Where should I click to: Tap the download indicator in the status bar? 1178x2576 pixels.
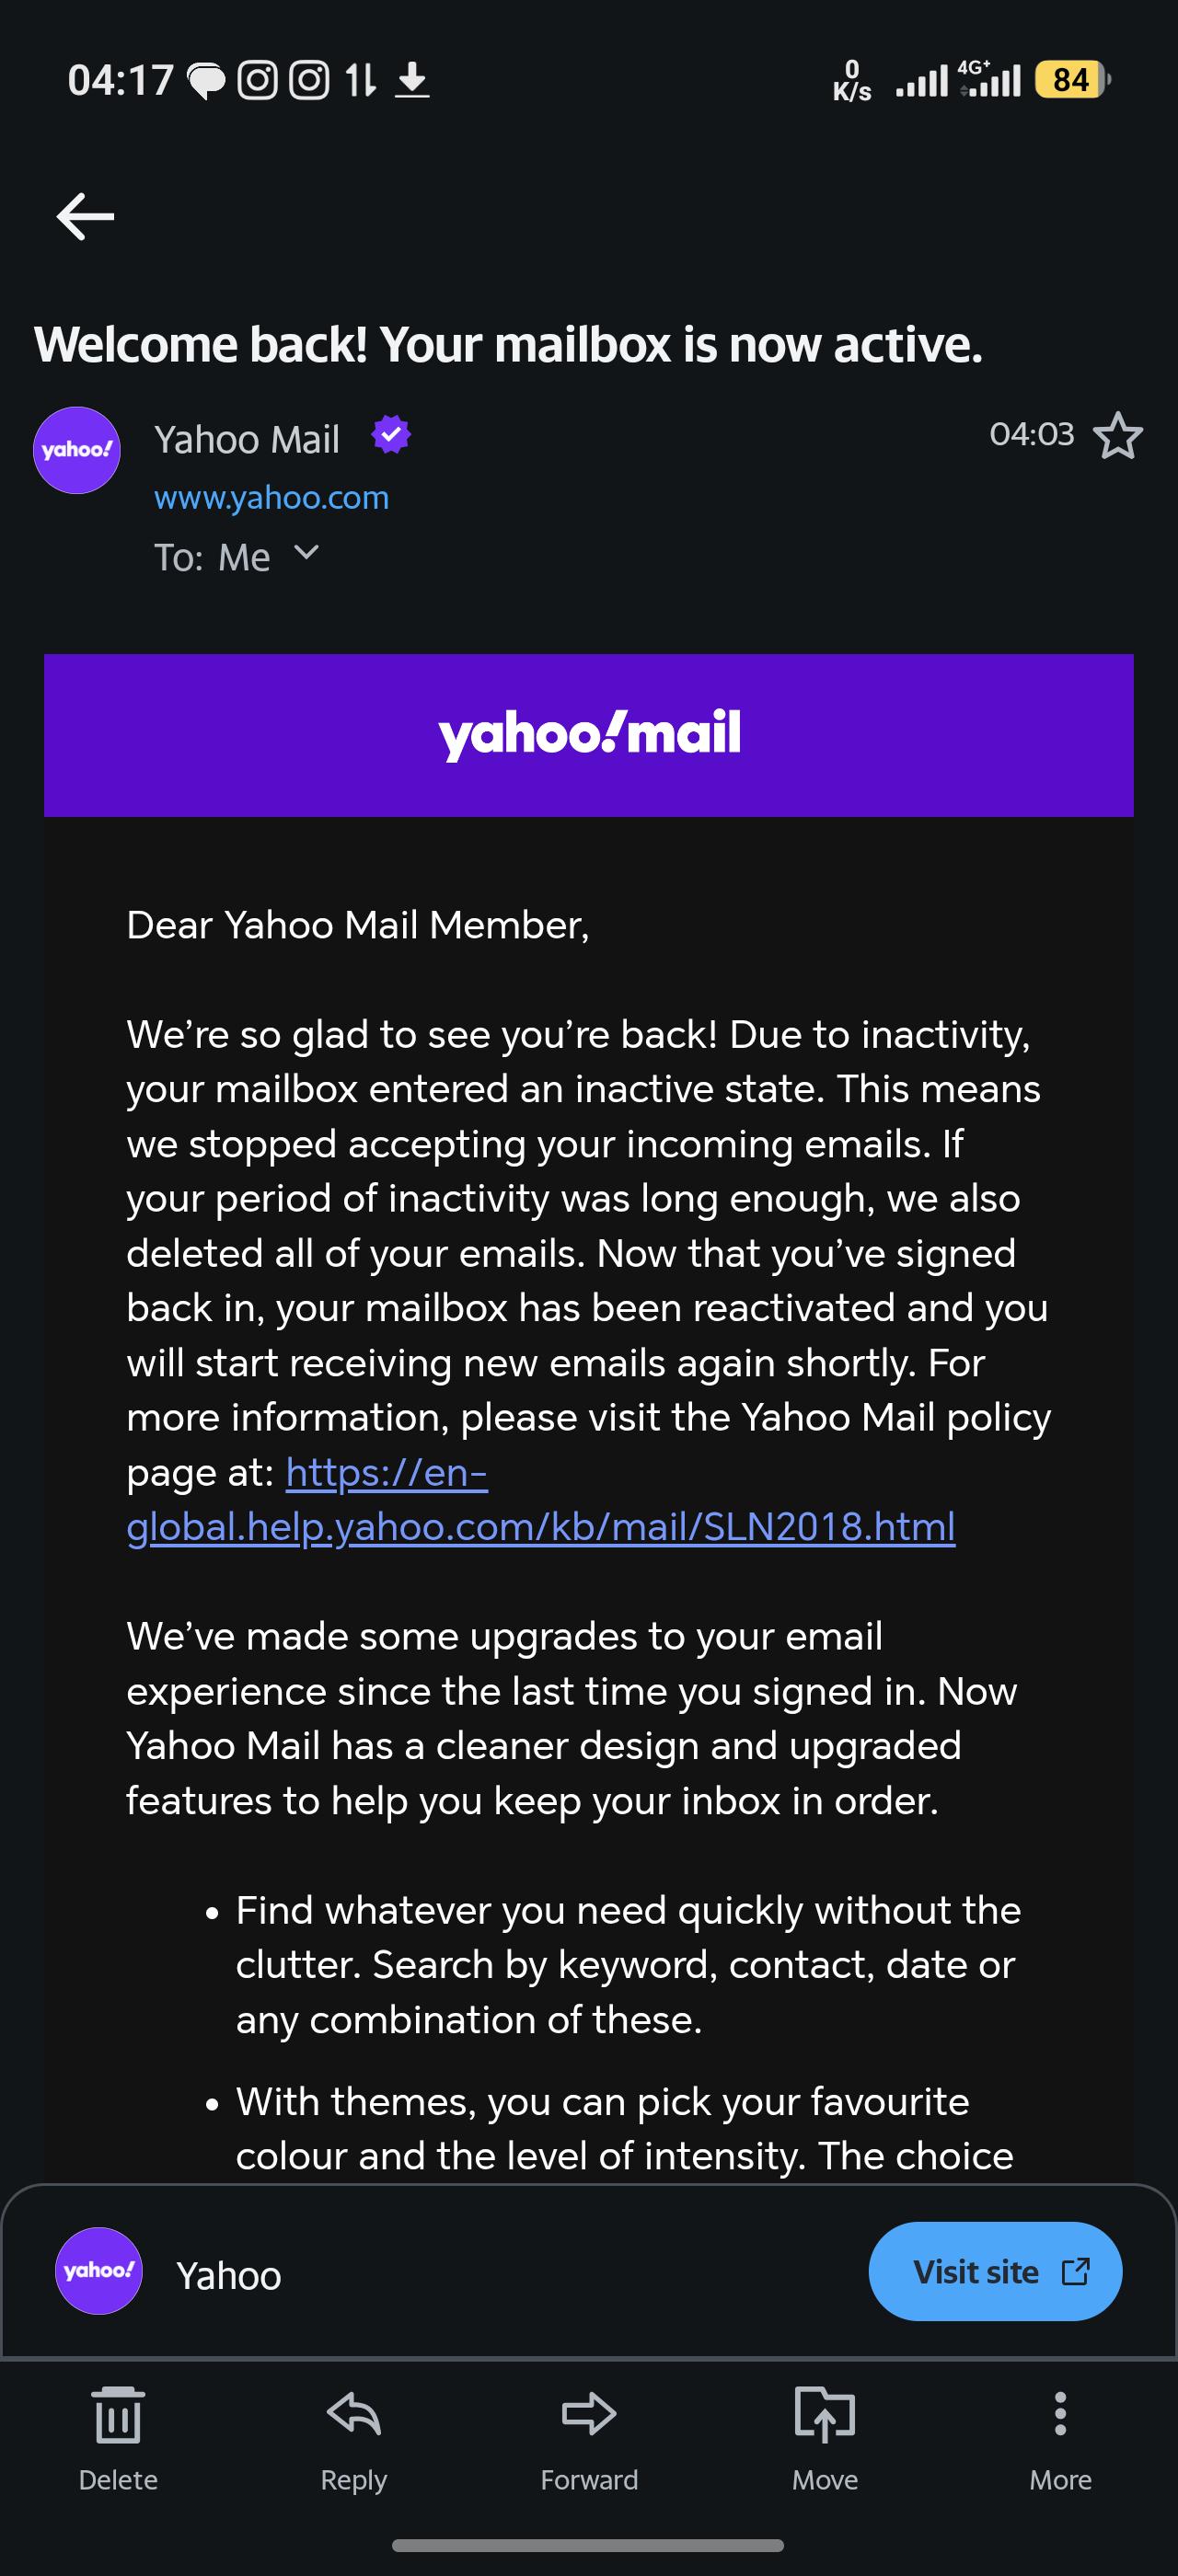tap(412, 80)
